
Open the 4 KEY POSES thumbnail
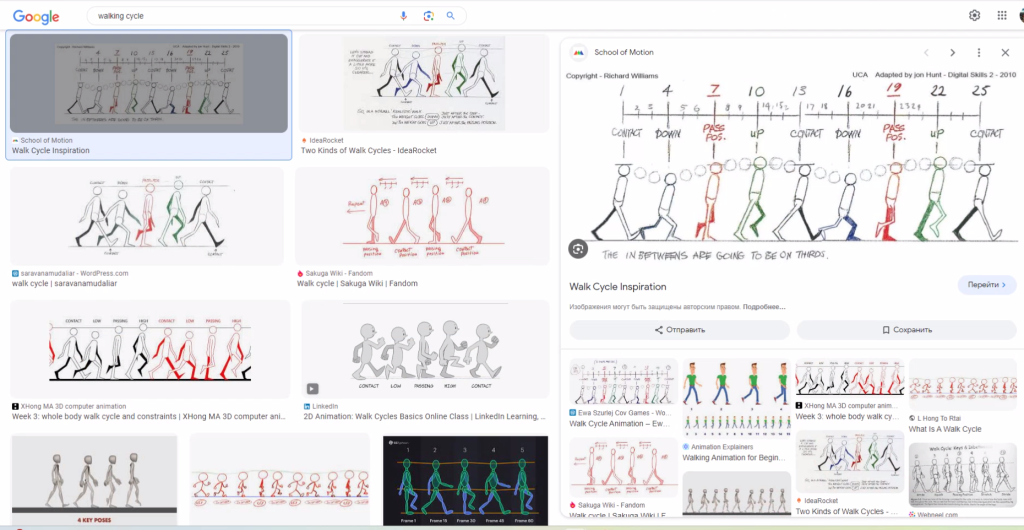pyautogui.click(x=95, y=480)
